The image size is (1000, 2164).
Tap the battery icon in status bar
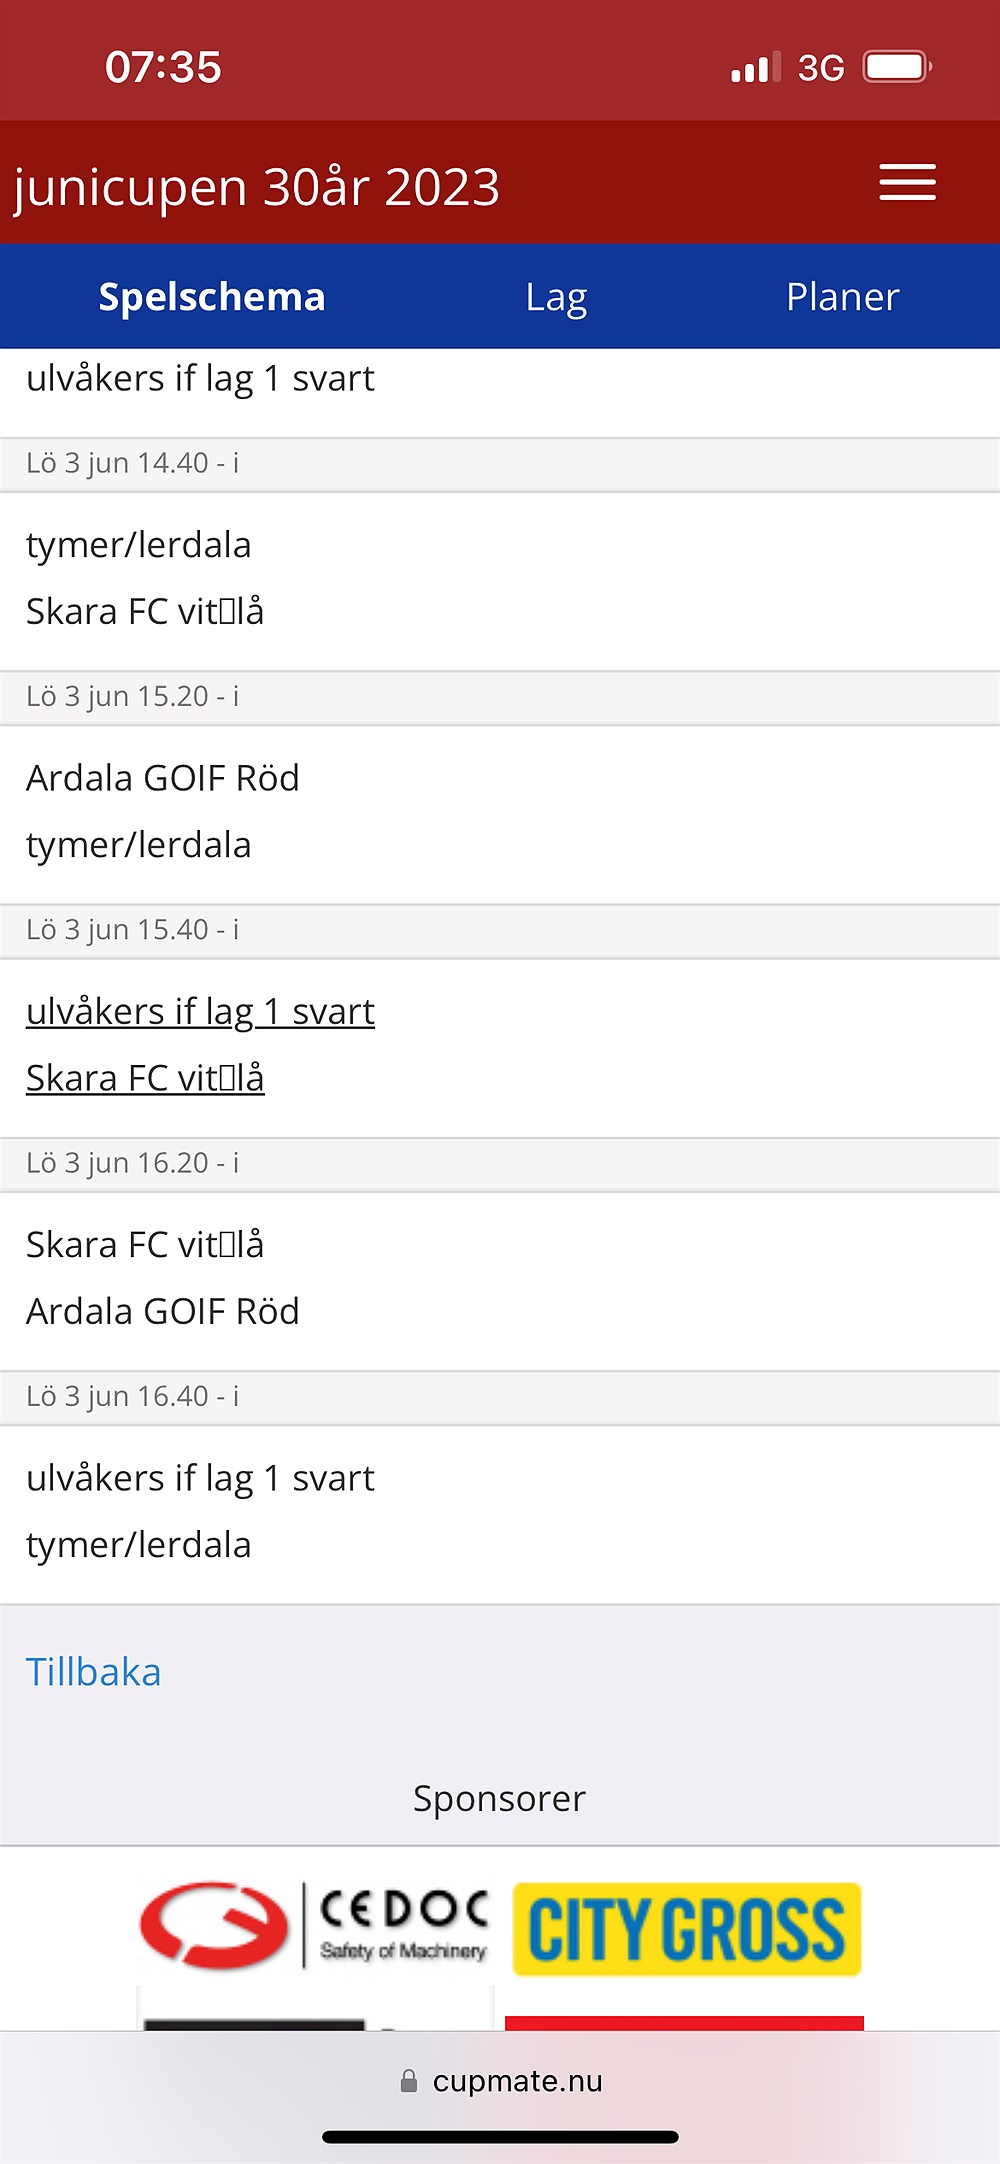pos(898,67)
